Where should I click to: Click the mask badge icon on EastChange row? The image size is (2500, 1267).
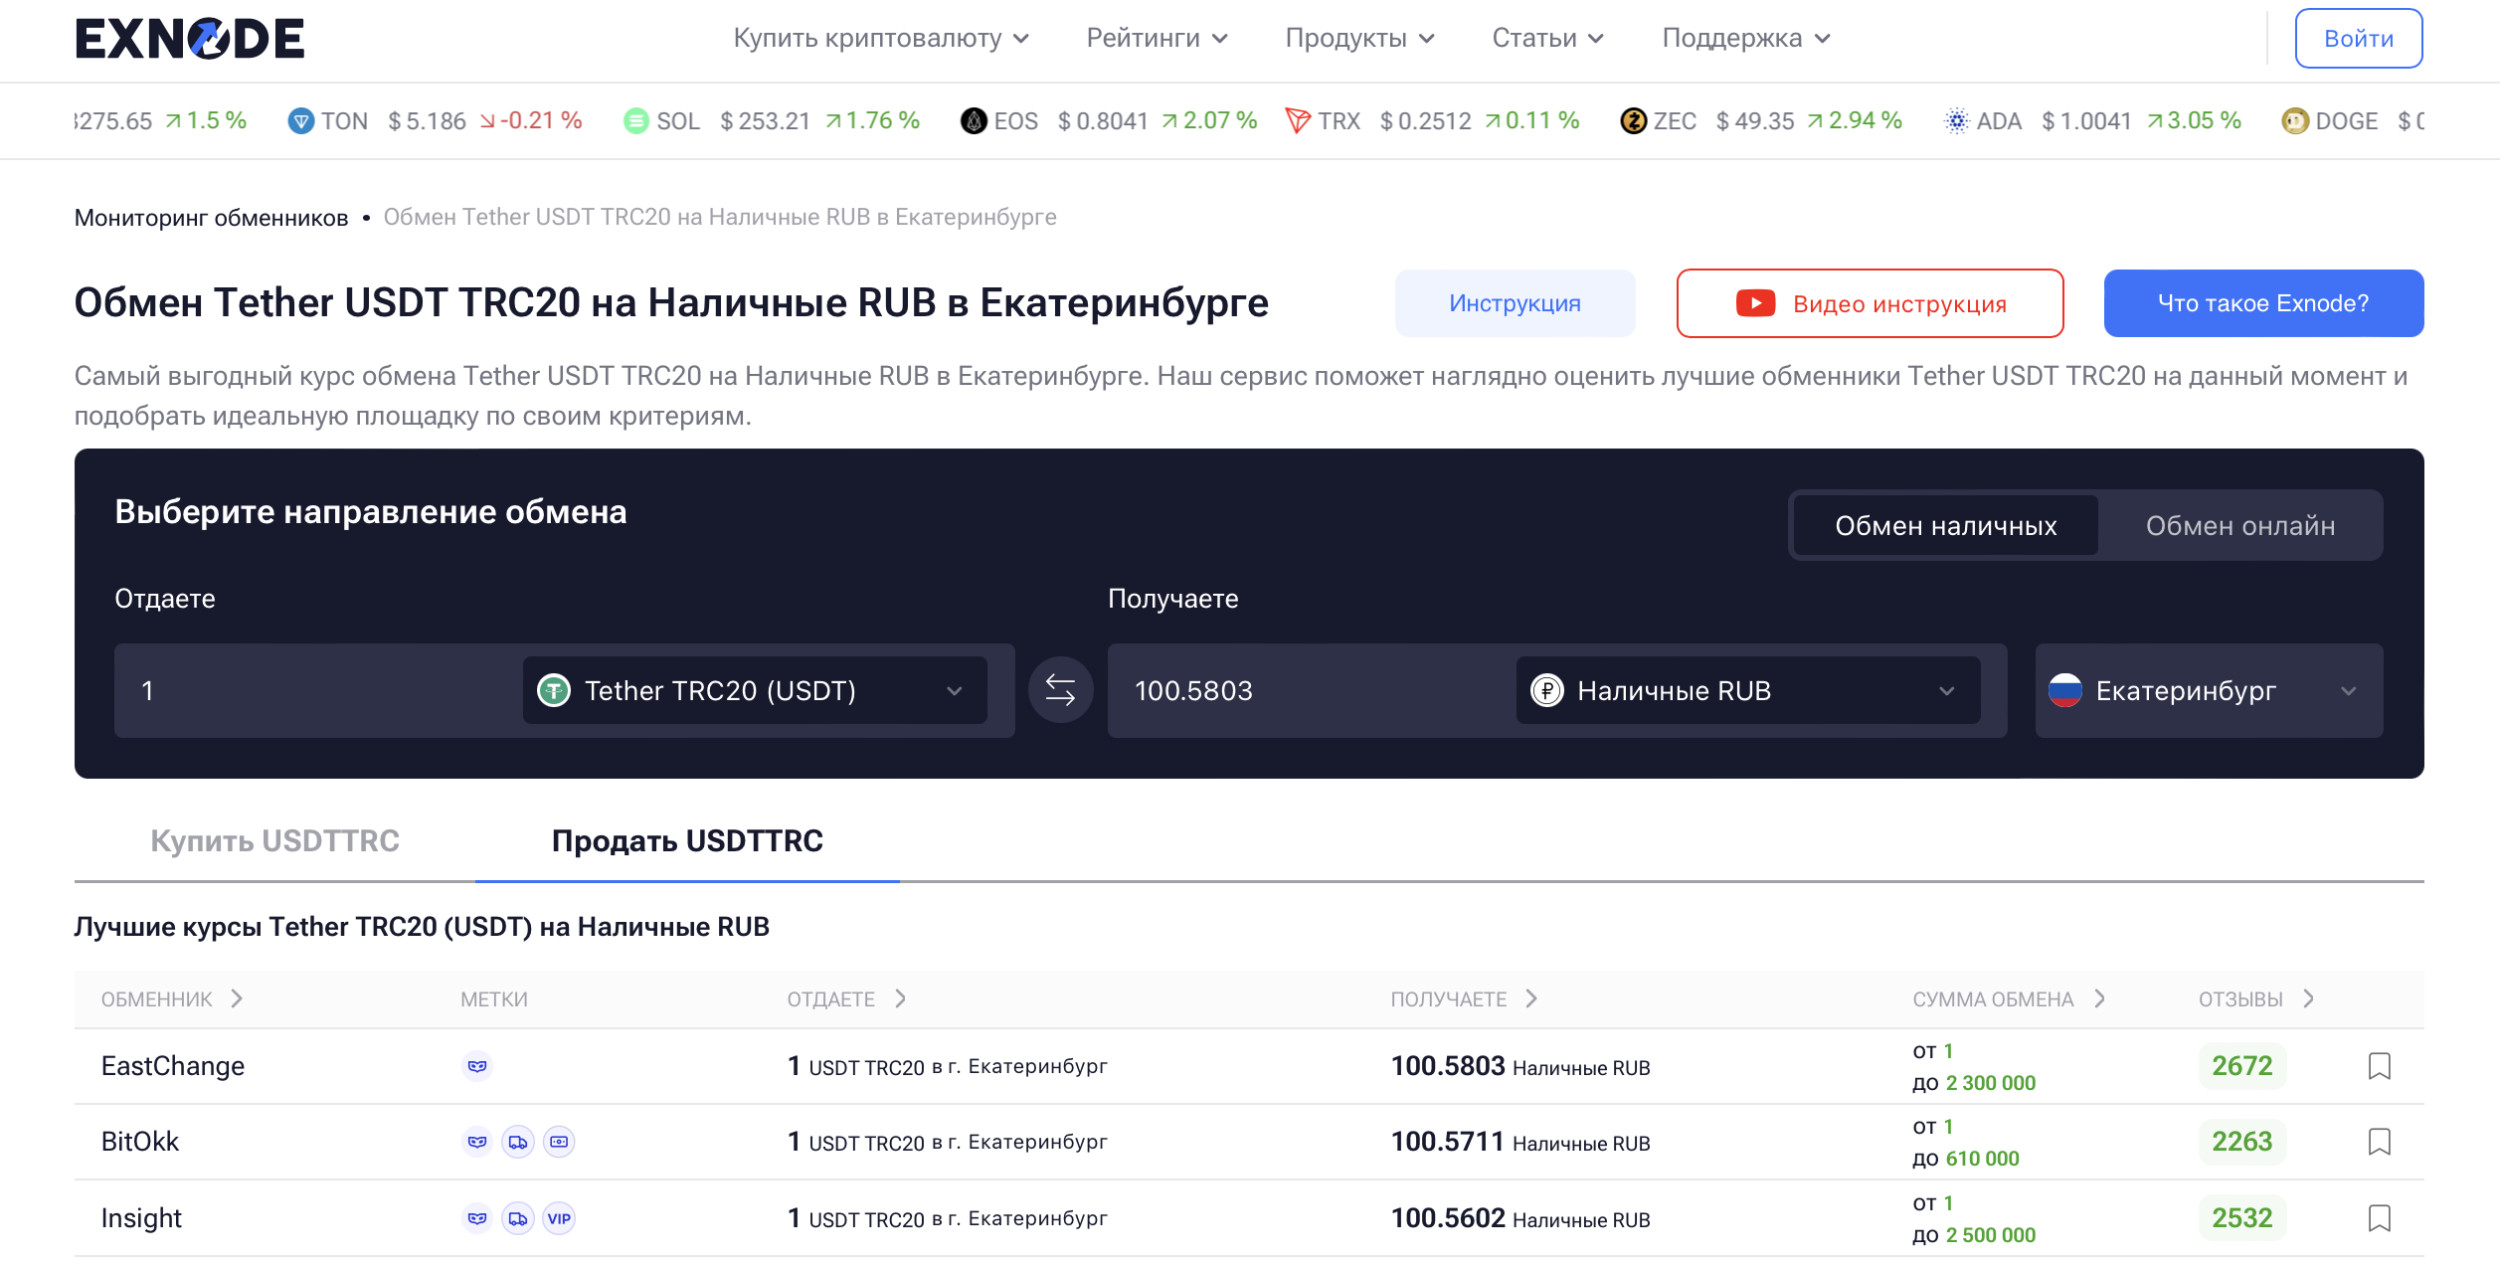(x=477, y=1066)
